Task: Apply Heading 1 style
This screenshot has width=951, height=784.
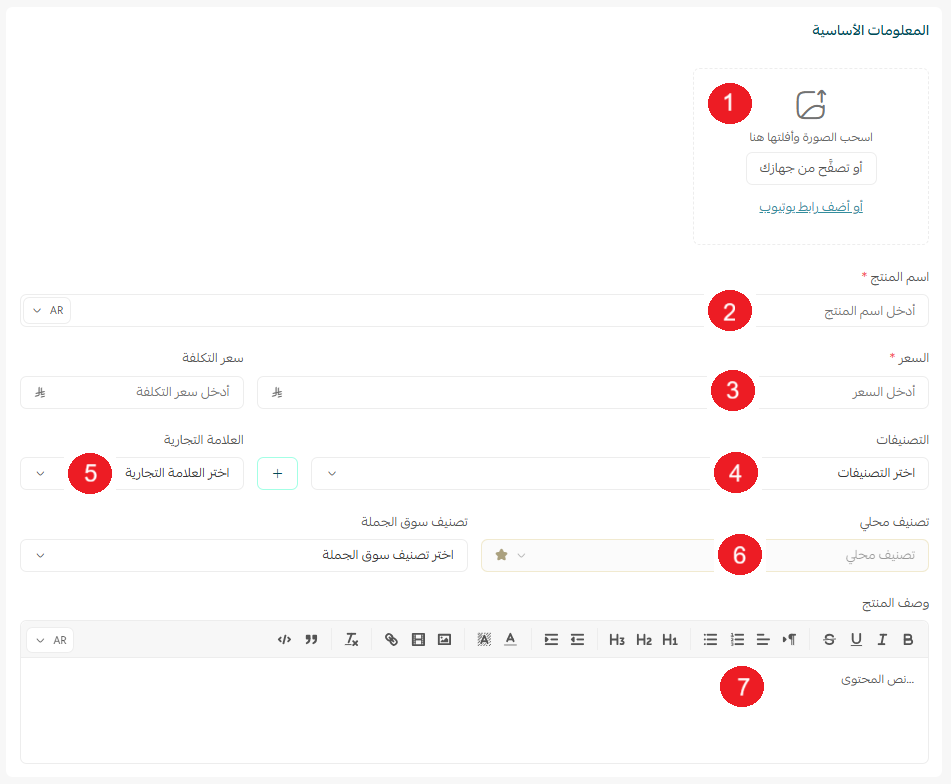Action: [671, 638]
